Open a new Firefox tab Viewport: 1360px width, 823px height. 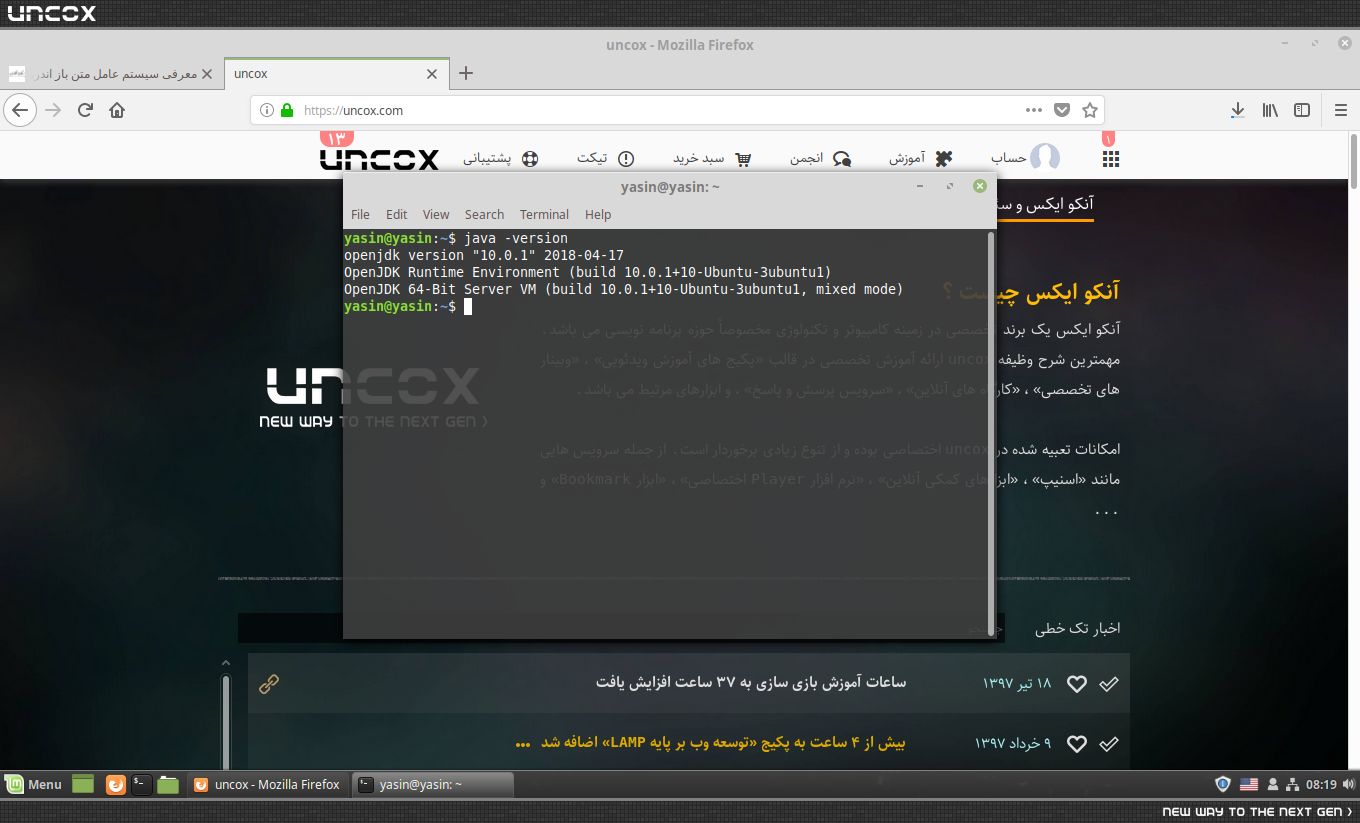click(465, 73)
